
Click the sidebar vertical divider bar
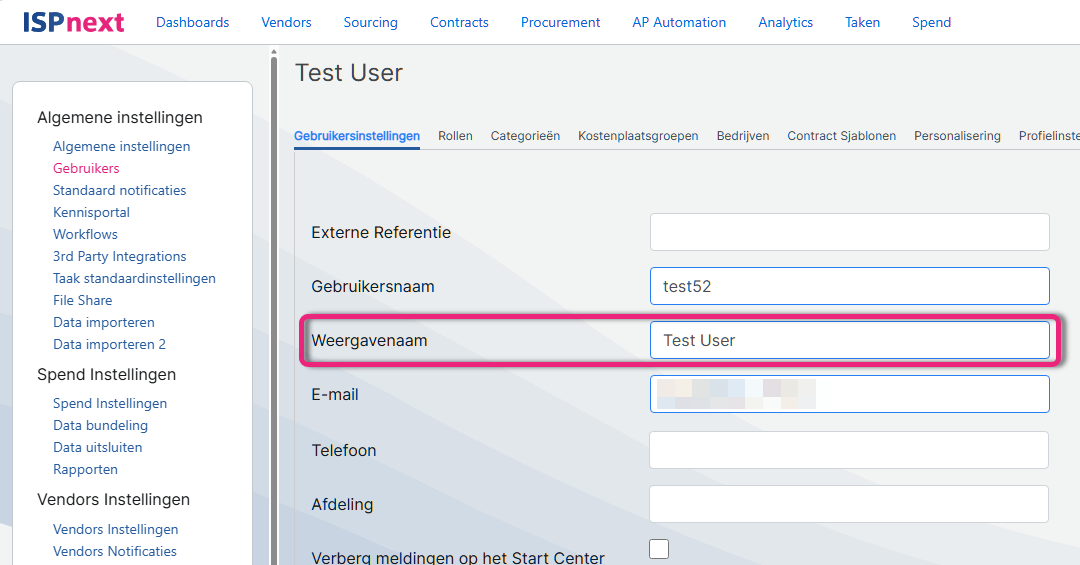(274, 300)
